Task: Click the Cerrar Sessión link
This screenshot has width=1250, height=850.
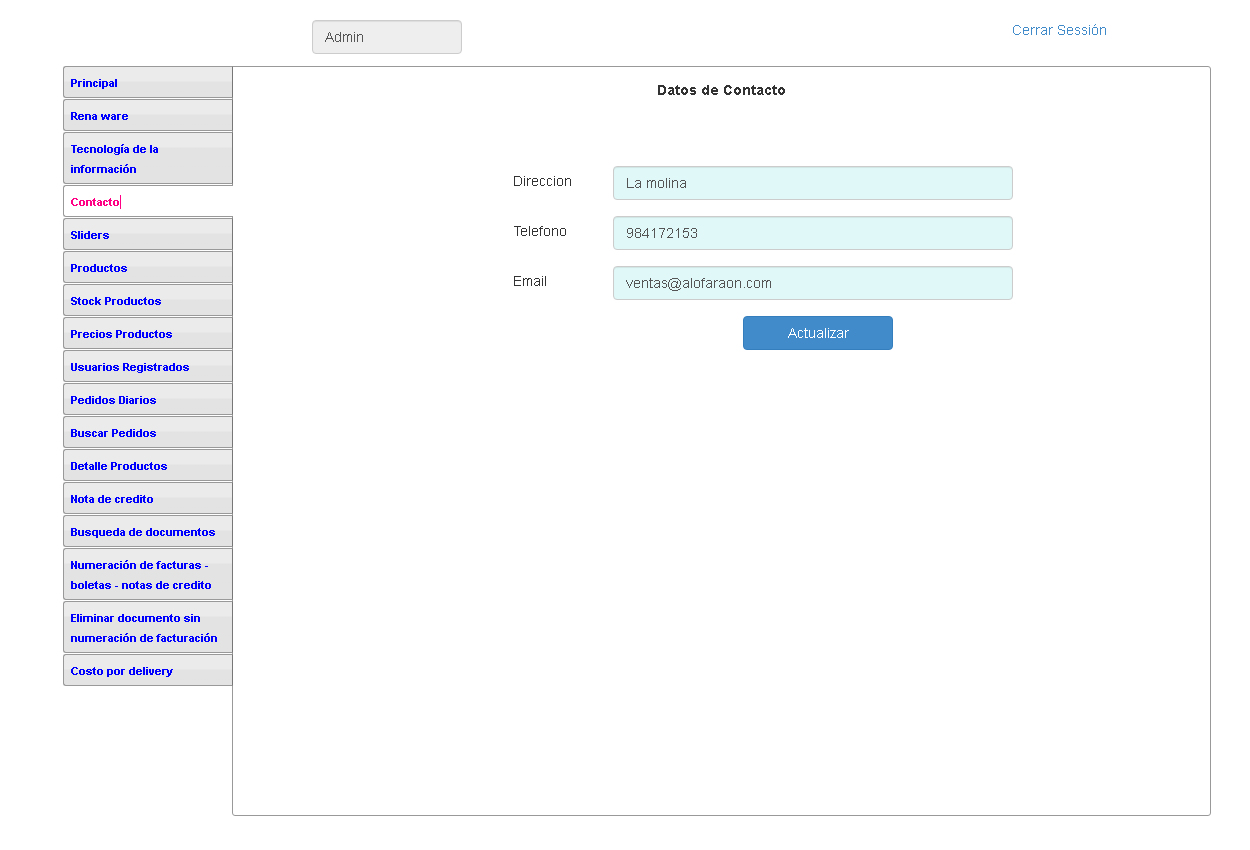Action: [1059, 30]
